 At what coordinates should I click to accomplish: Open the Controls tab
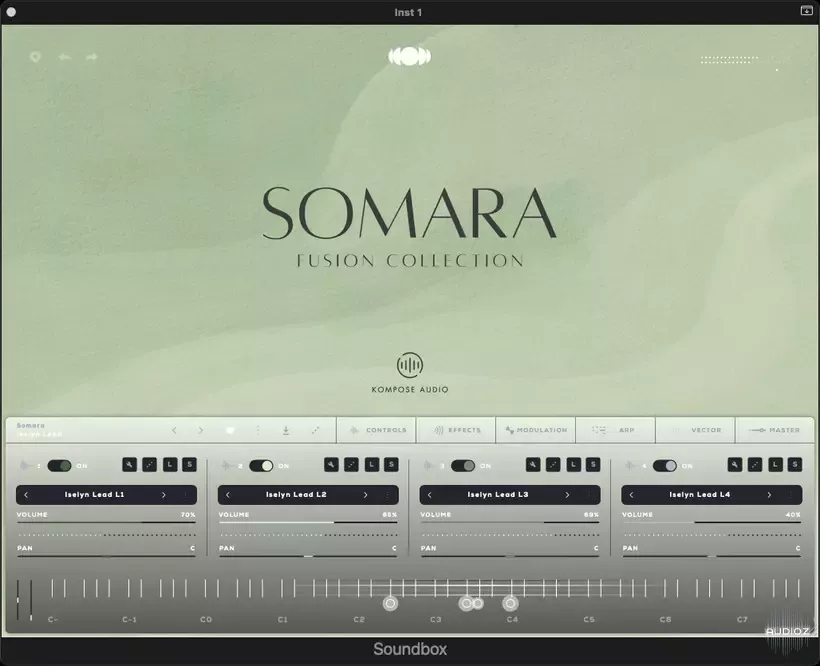[x=377, y=430]
